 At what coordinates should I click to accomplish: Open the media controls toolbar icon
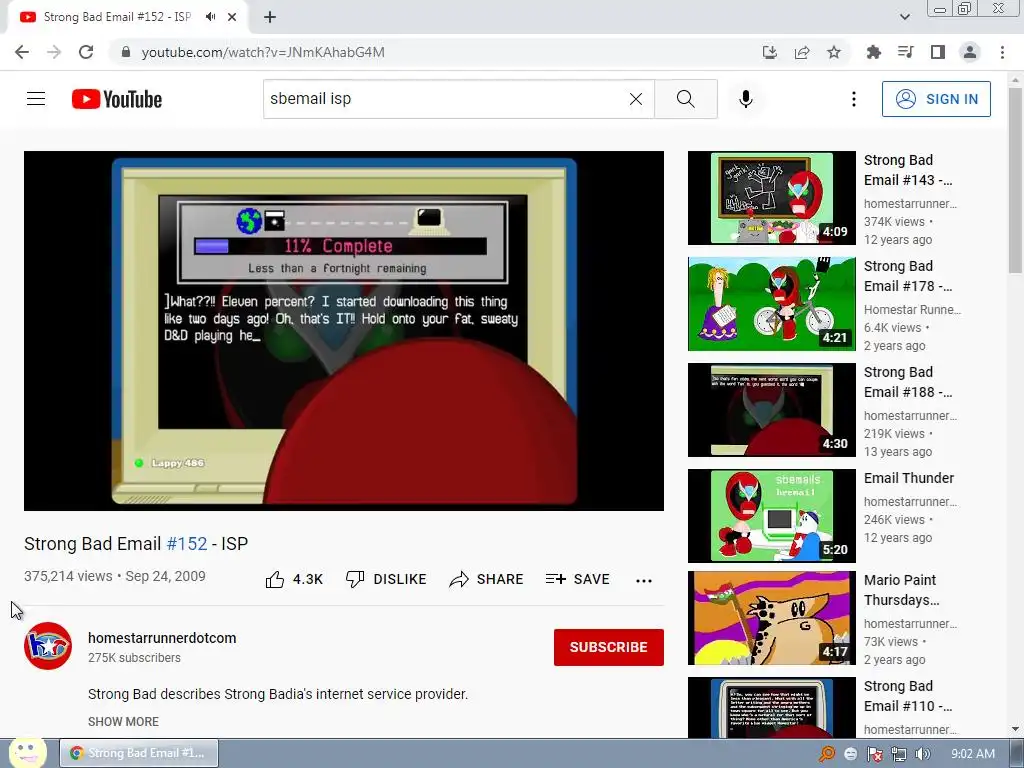[x=906, y=52]
